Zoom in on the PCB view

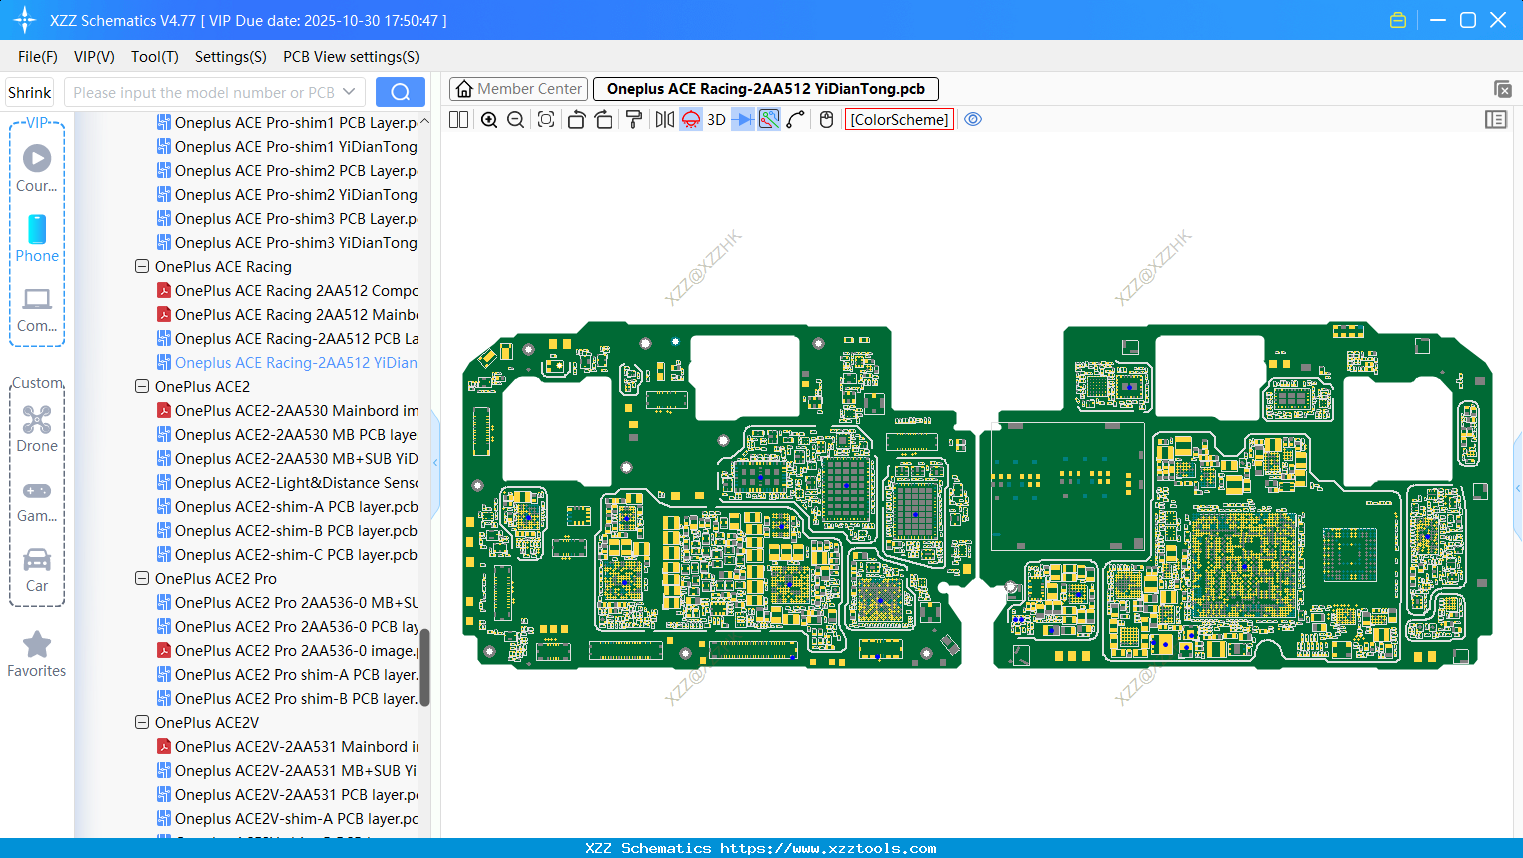pyautogui.click(x=489, y=119)
